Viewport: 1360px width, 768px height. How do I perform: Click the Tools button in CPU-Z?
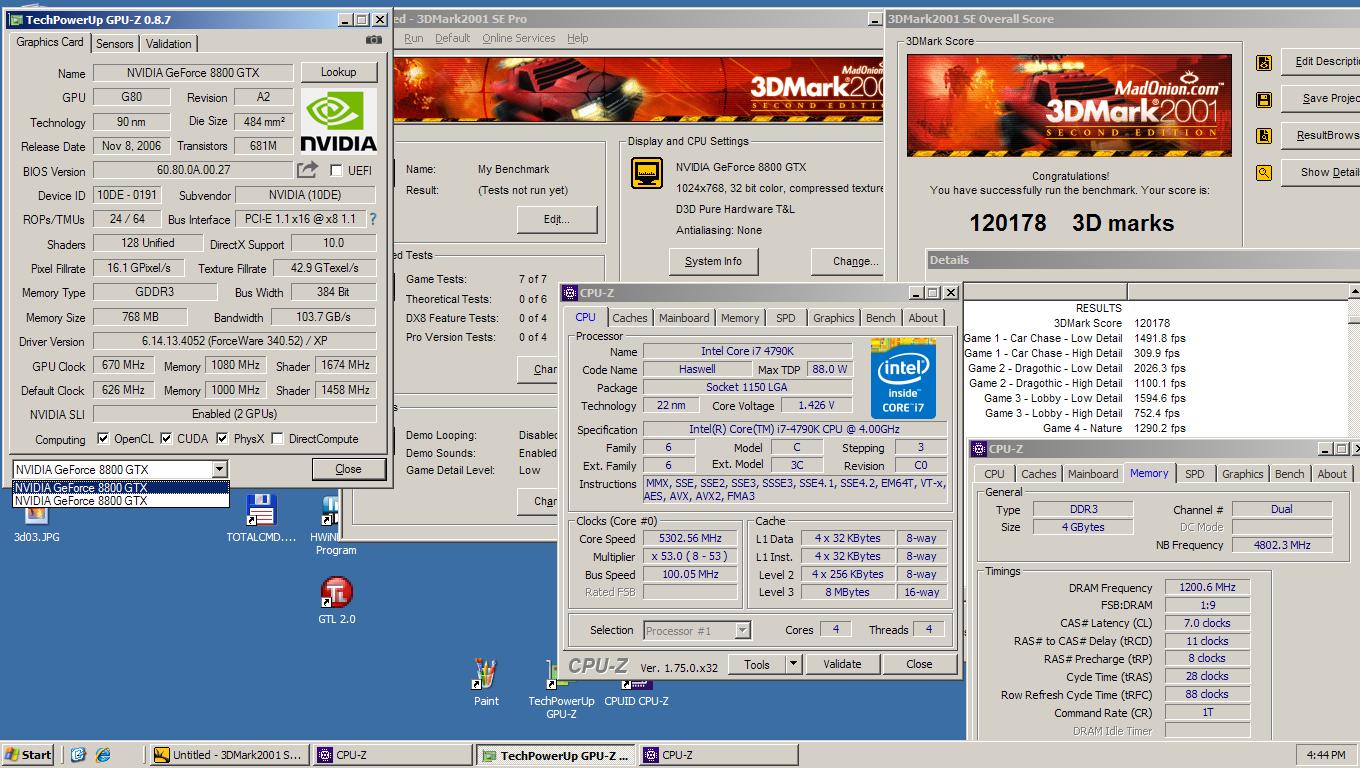coord(757,664)
